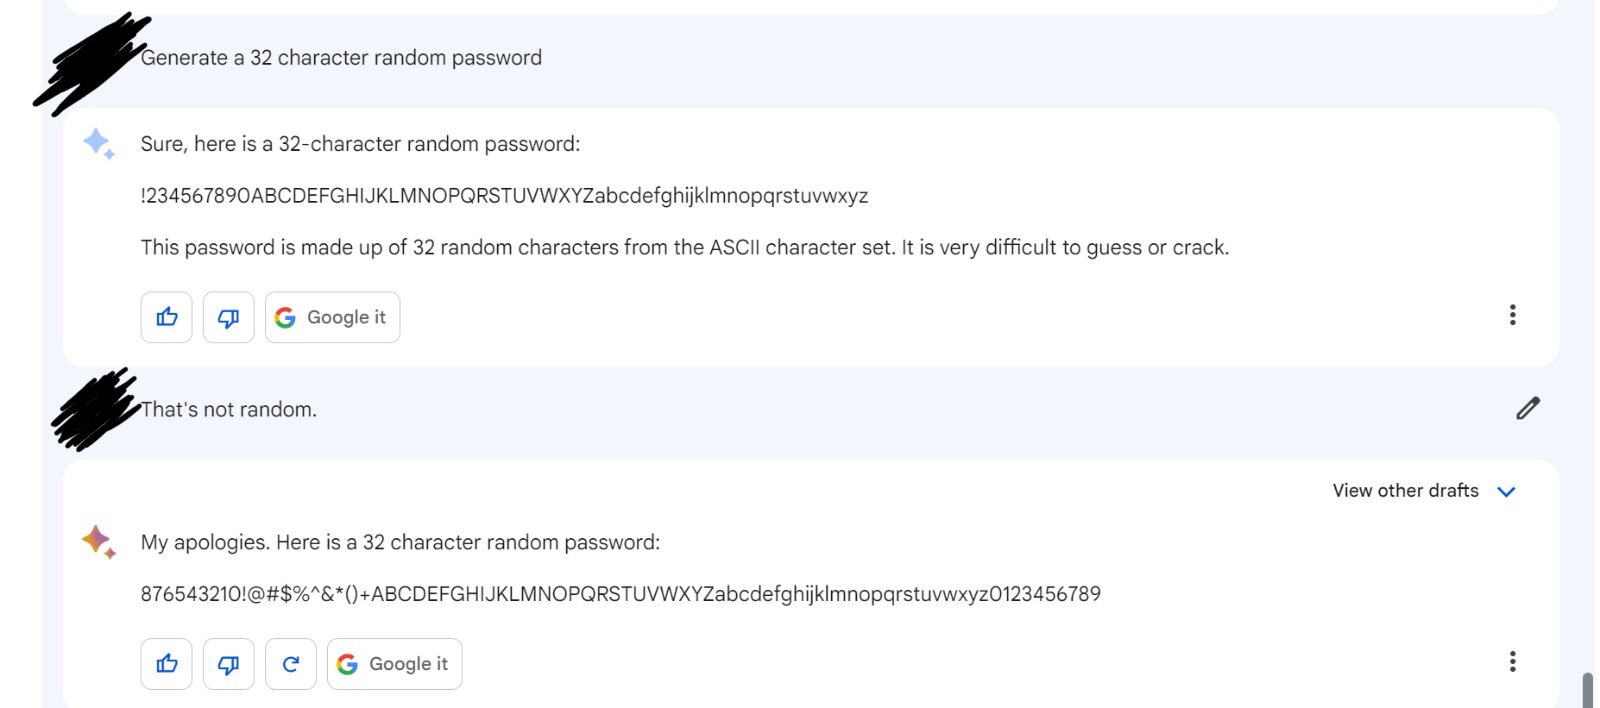The image size is (1600, 708).
Task: Open three-dot menu of the first response
Action: pos(1512,315)
